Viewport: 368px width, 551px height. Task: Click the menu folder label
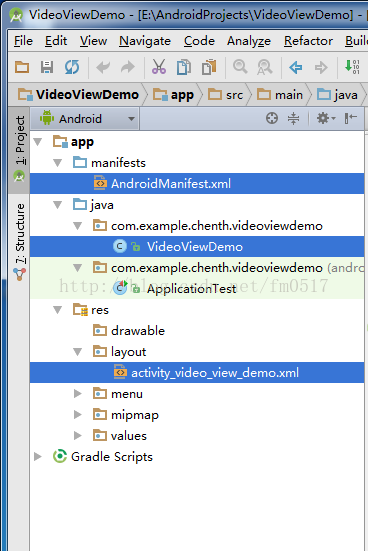click(x=127, y=394)
